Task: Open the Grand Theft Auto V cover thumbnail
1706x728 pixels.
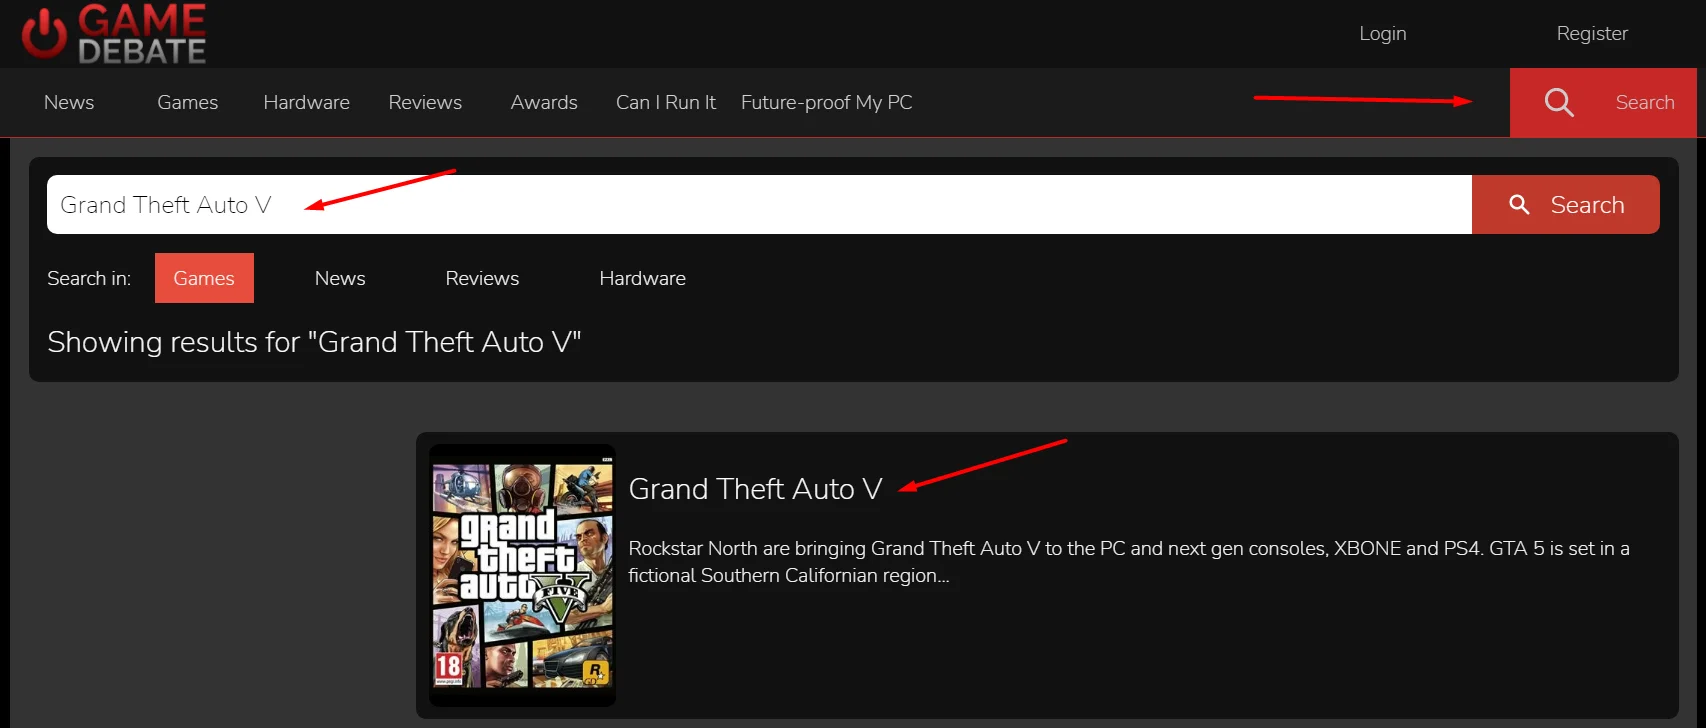Action: pos(522,575)
